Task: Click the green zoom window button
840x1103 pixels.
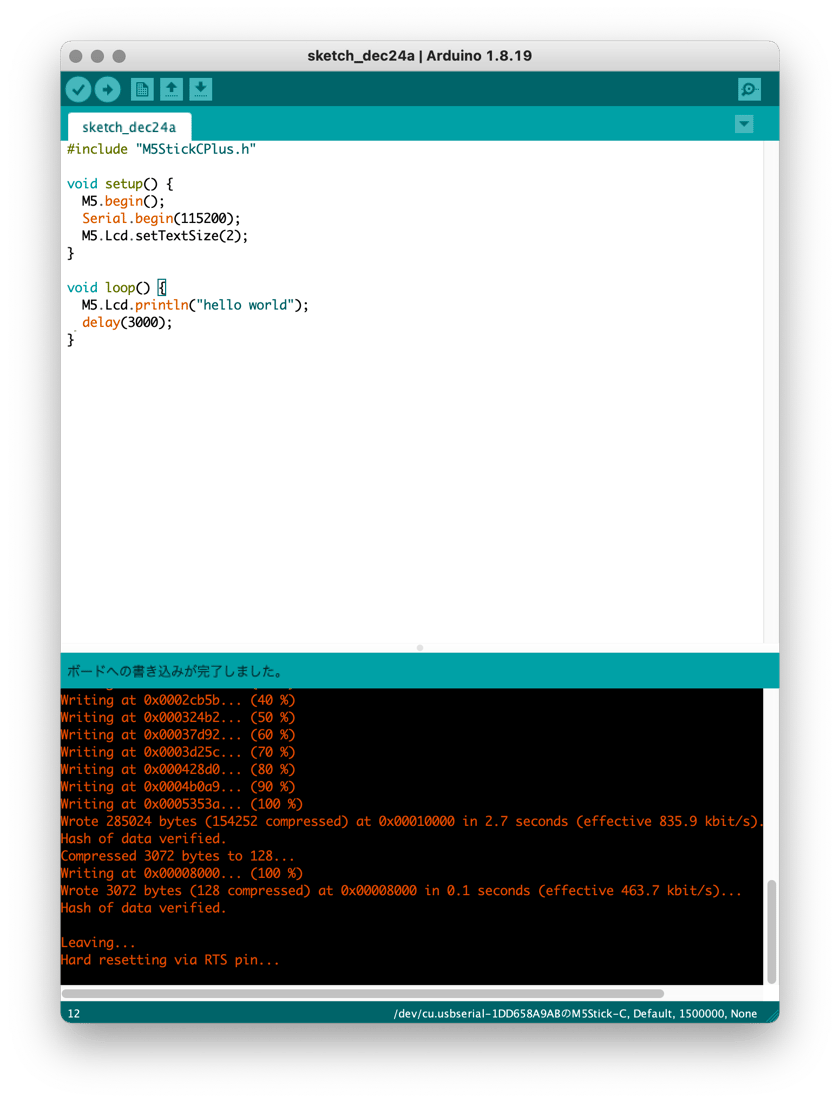Action: pos(120,56)
